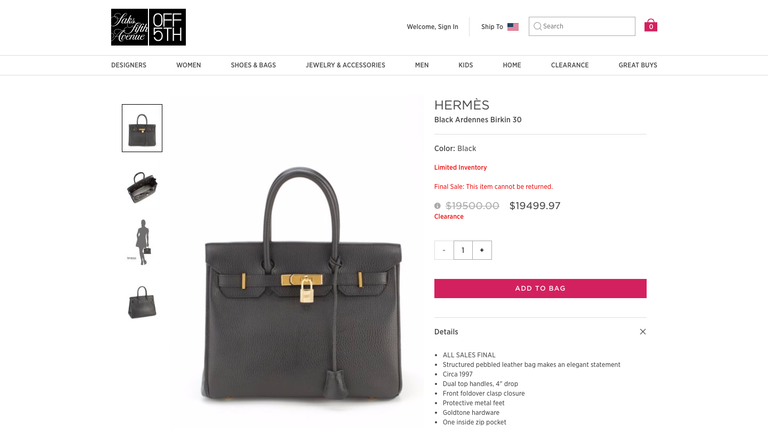768x429 pixels.
Task: Open the Shoes & Bags menu
Action: tap(253, 65)
